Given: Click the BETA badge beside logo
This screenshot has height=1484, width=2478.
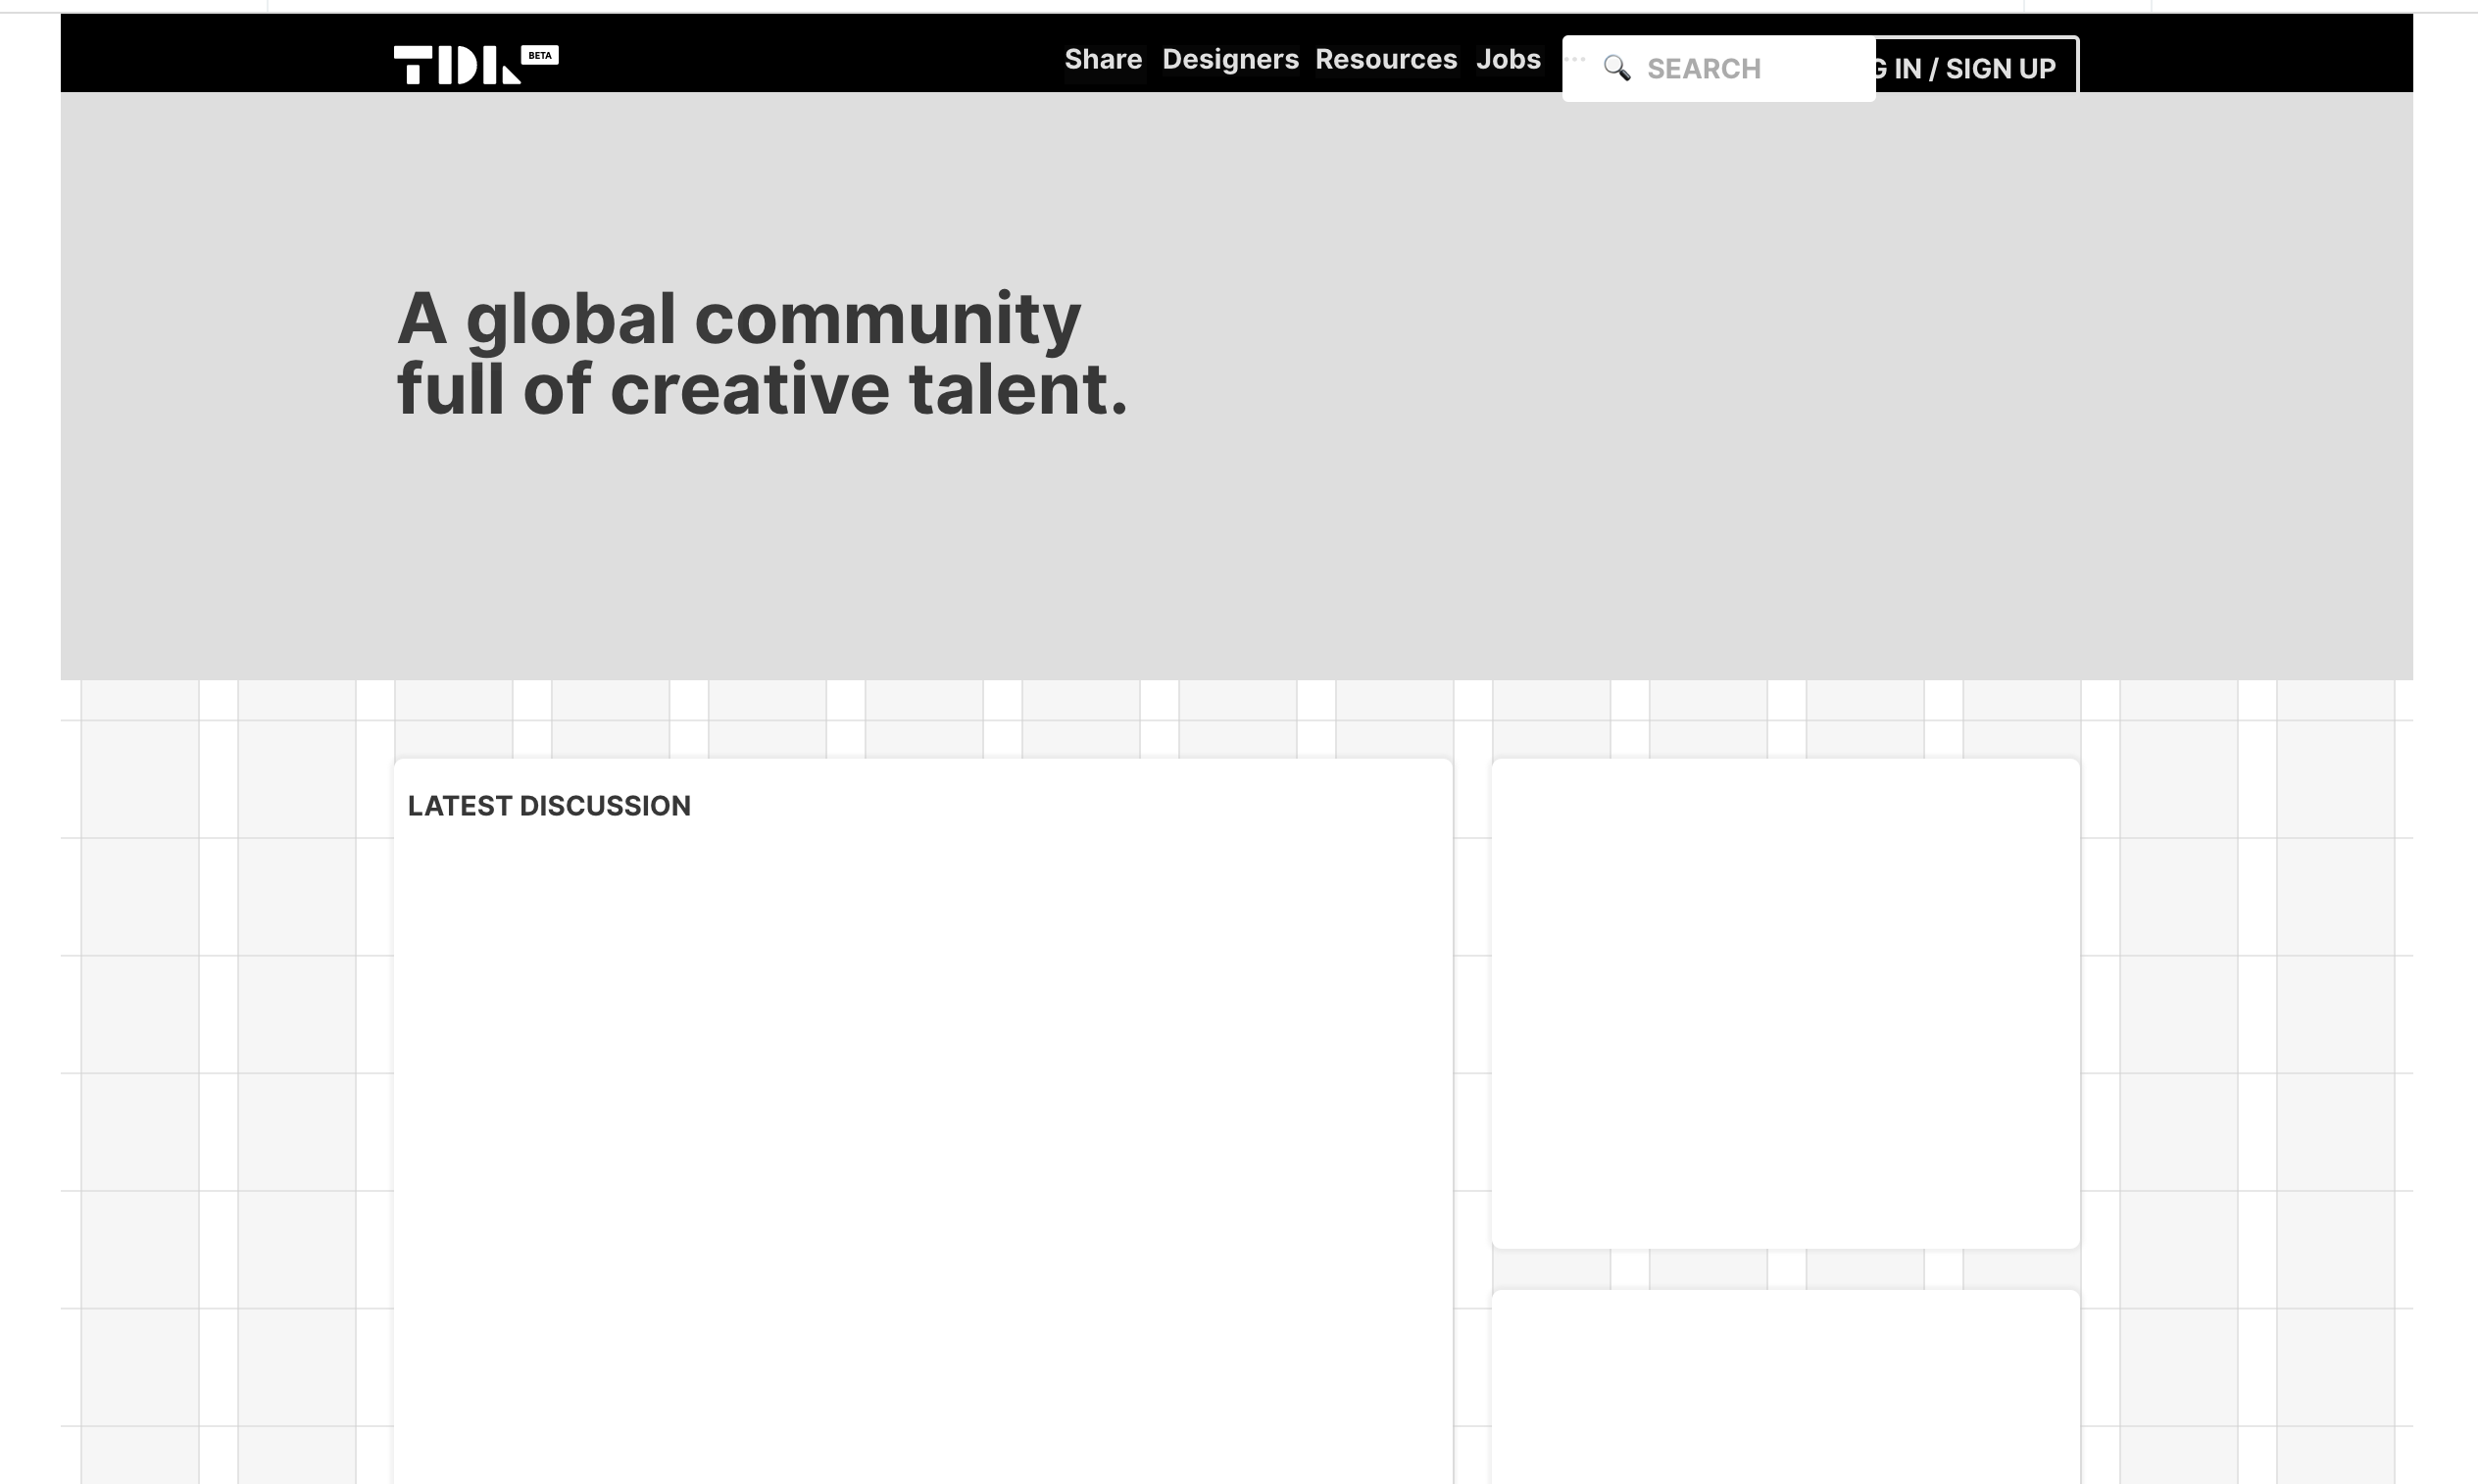Looking at the screenshot, I should 540,55.
